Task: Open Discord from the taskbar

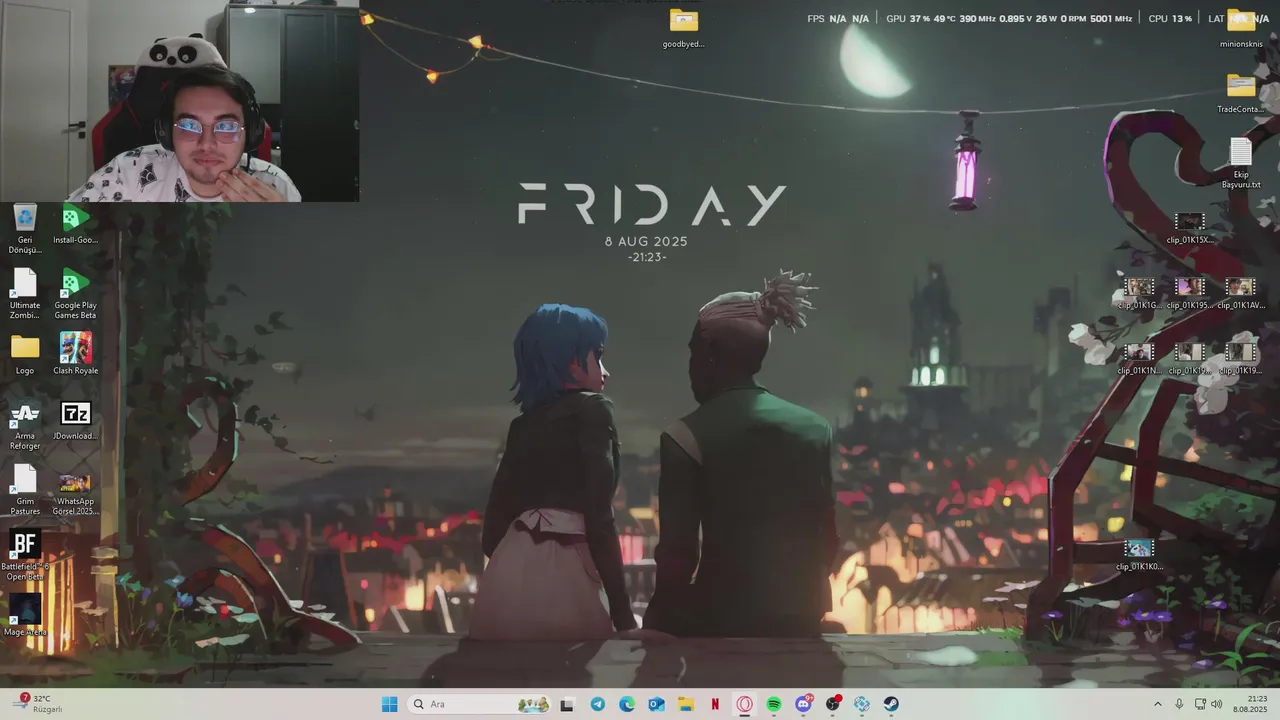Action: [803, 704]
